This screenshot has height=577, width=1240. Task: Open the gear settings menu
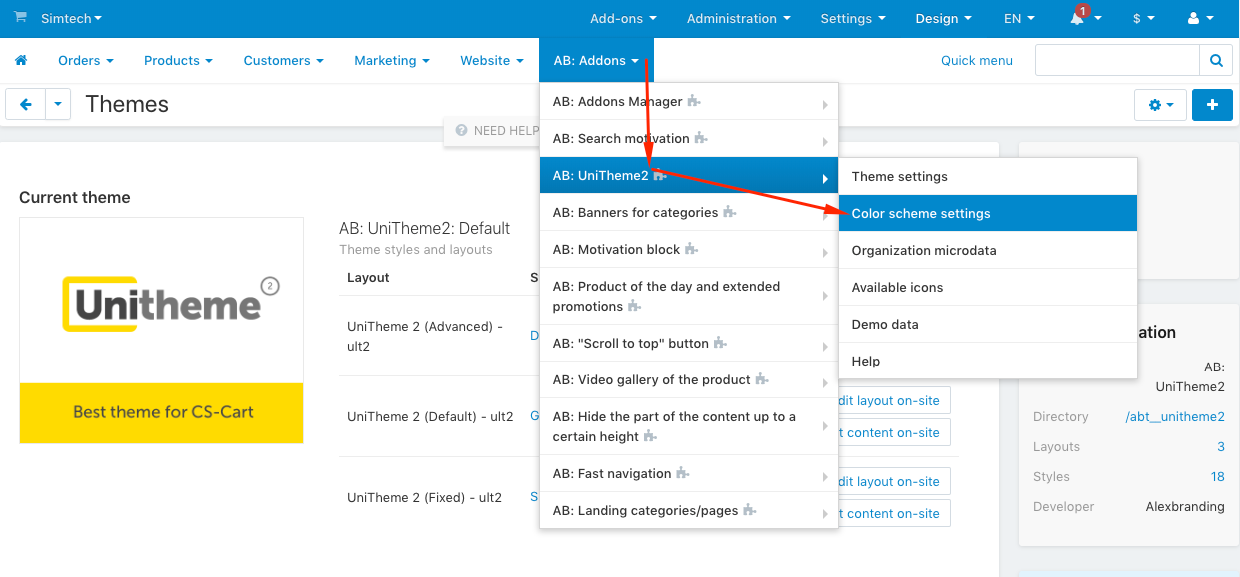click(1161, 104)
